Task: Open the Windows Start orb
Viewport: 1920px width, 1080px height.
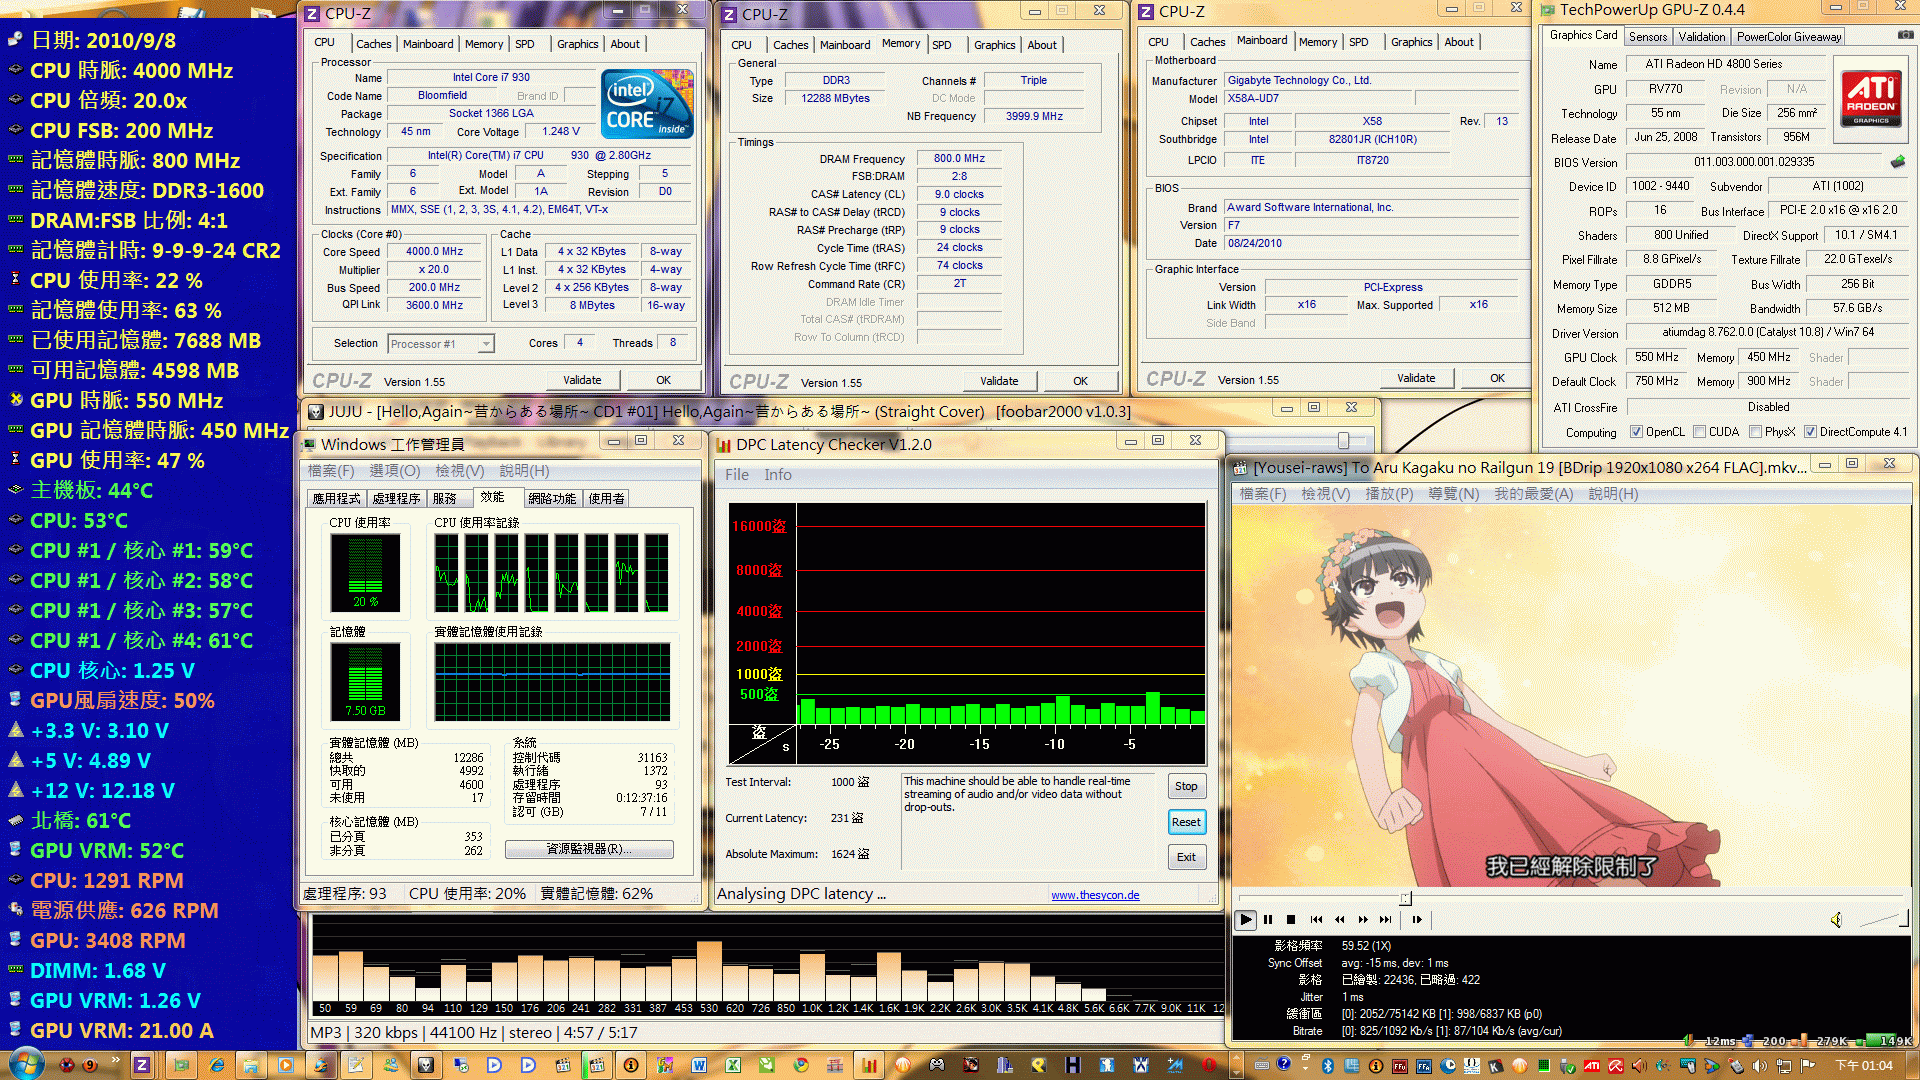Action: pos(25,1065)
